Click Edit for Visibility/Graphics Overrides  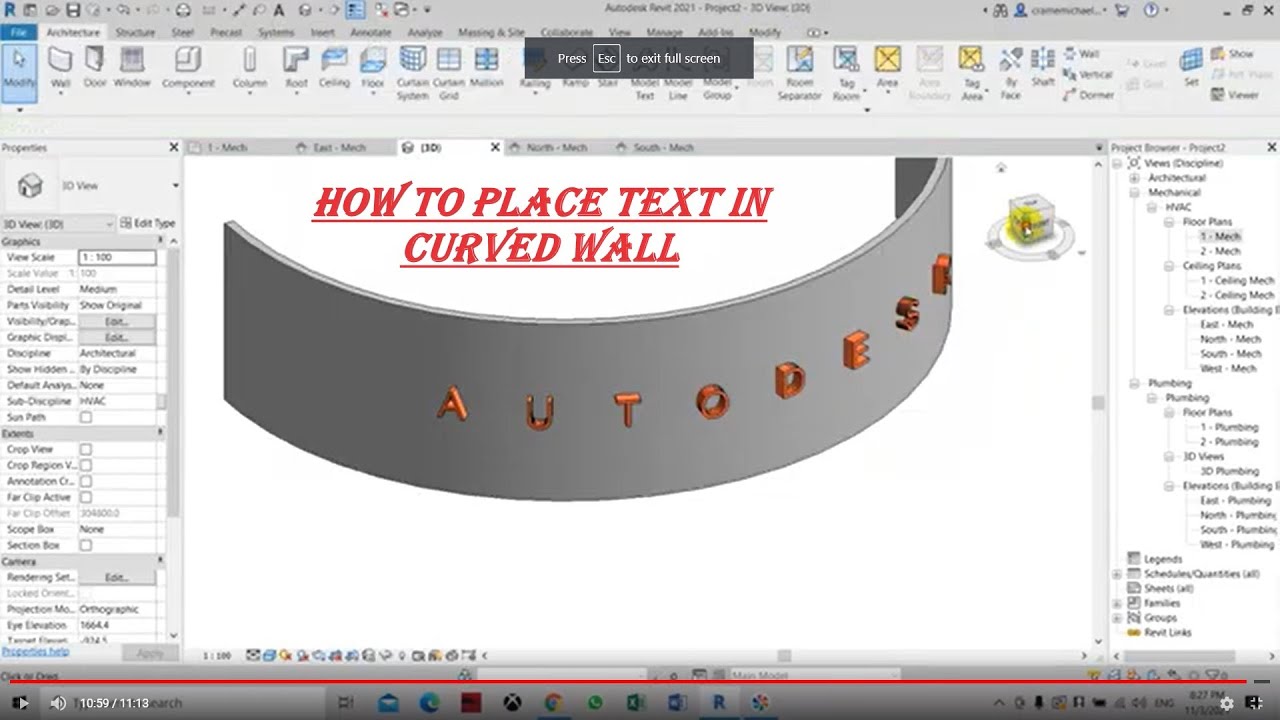117,321
